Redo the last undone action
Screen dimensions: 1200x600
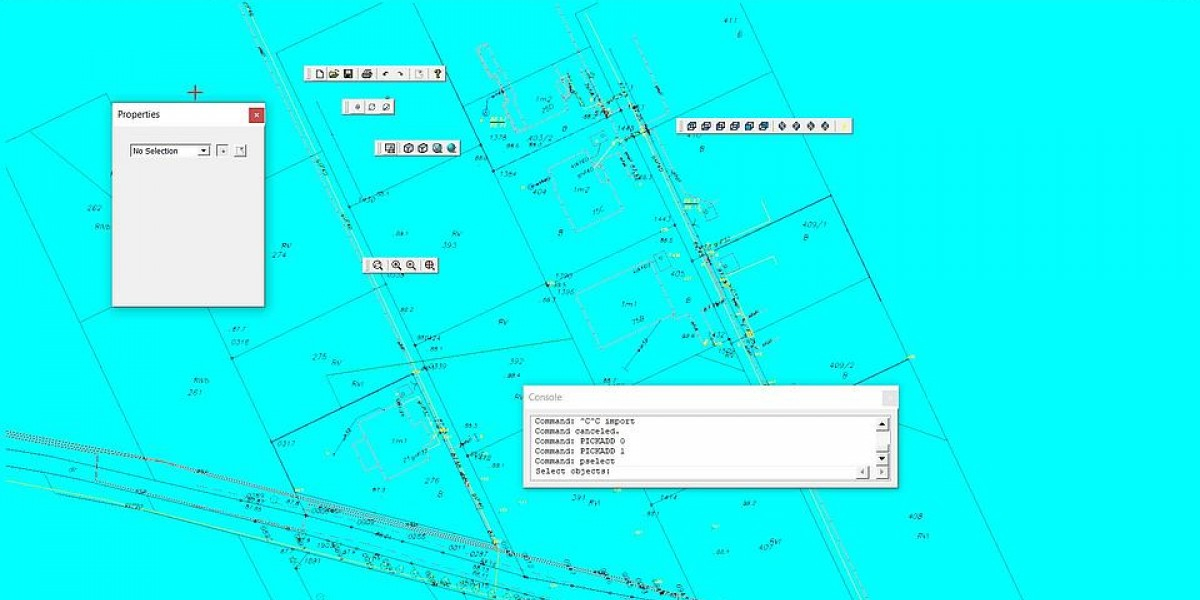click(401, 74)
